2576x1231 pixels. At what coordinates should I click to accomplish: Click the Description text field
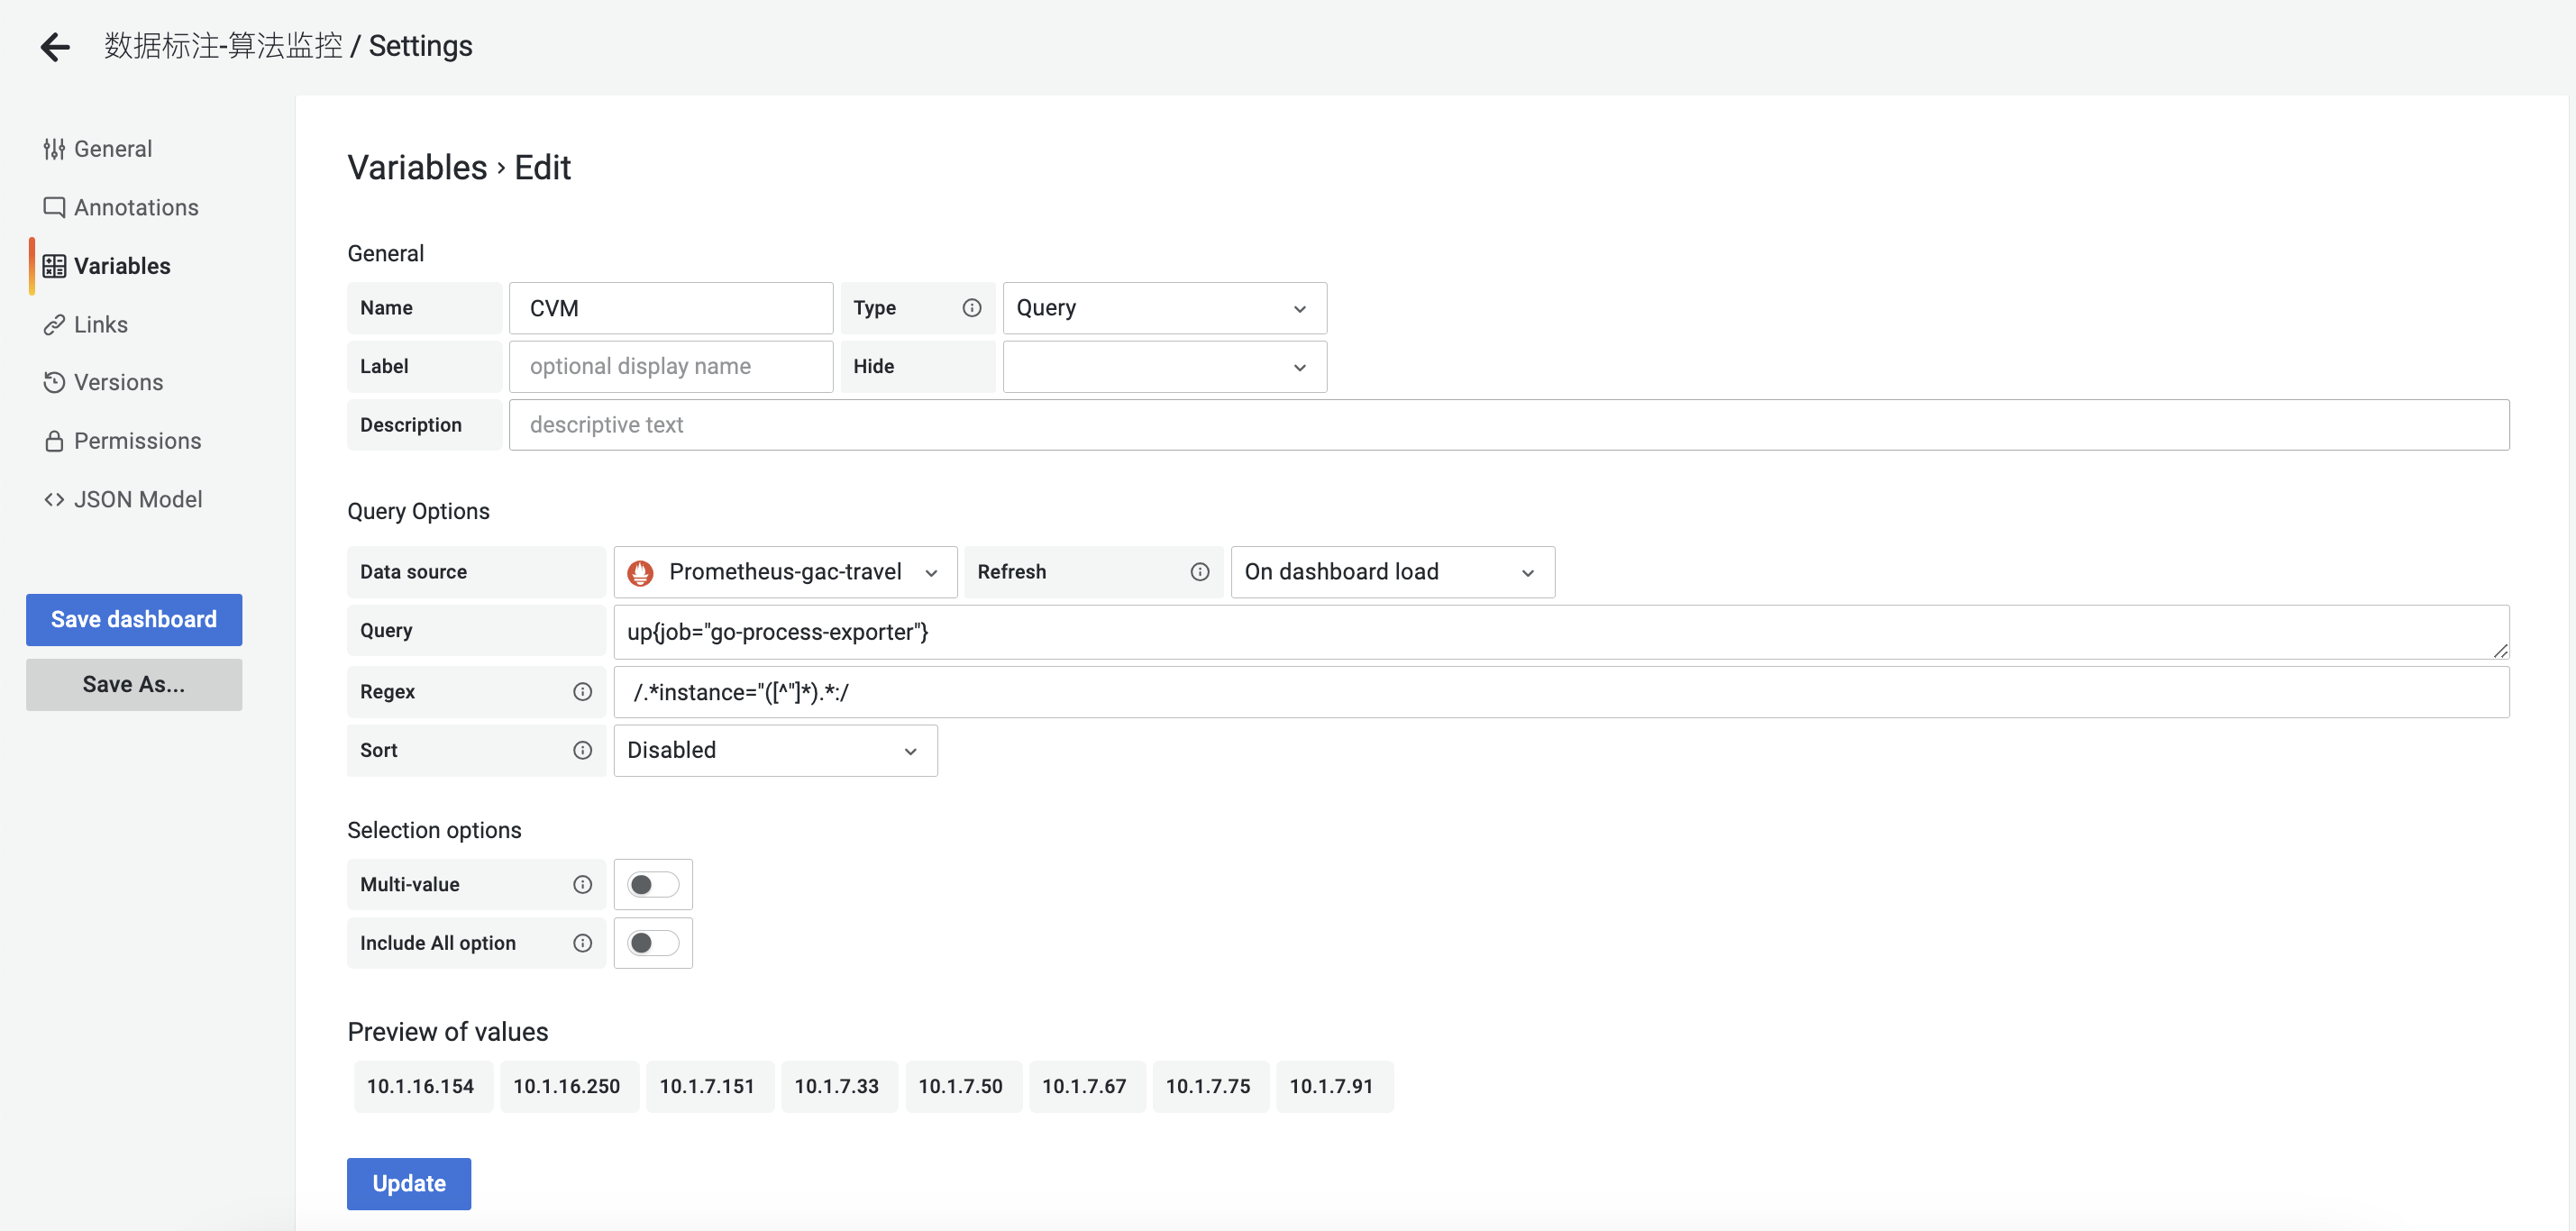click(x=1508, y=425)
